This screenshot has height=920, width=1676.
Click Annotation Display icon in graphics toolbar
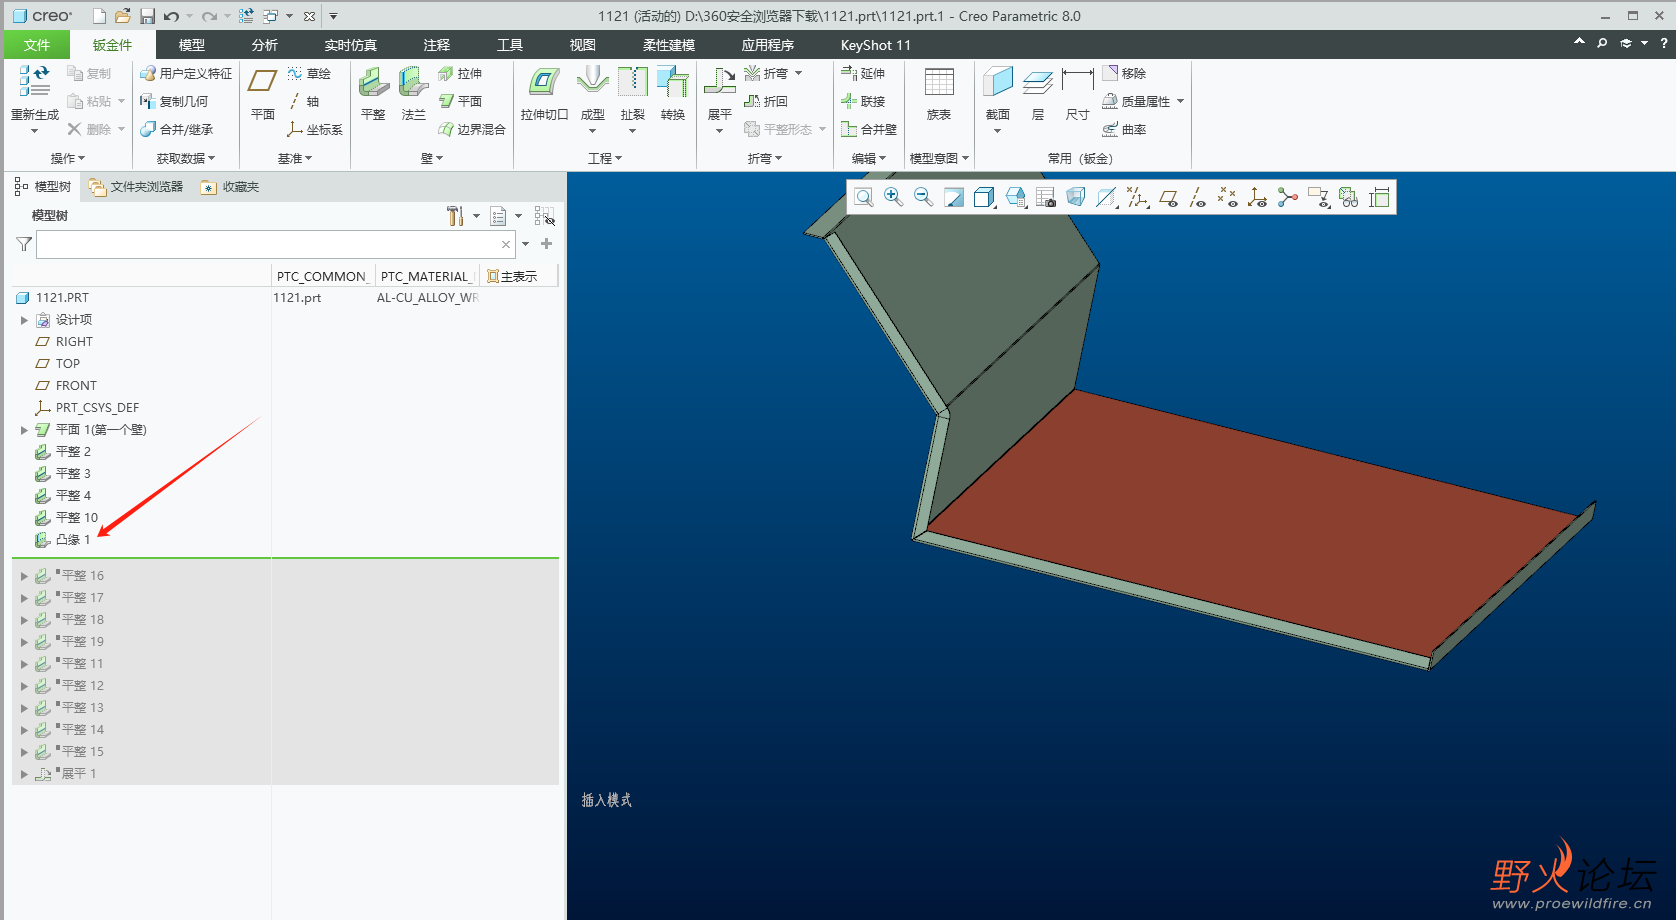tap(1319, 198)
